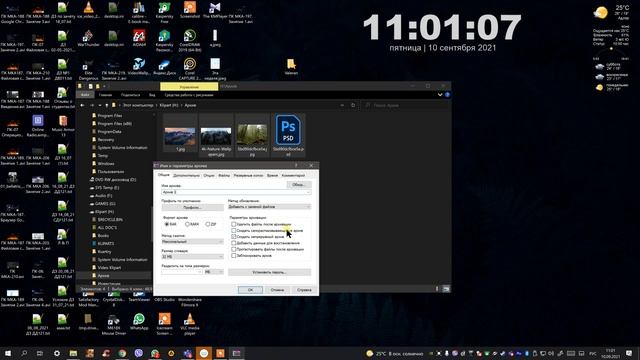Screen dimensions: 640x360
Task: Open Google Chrome on taskbar
Action: (x=122, y=353)
